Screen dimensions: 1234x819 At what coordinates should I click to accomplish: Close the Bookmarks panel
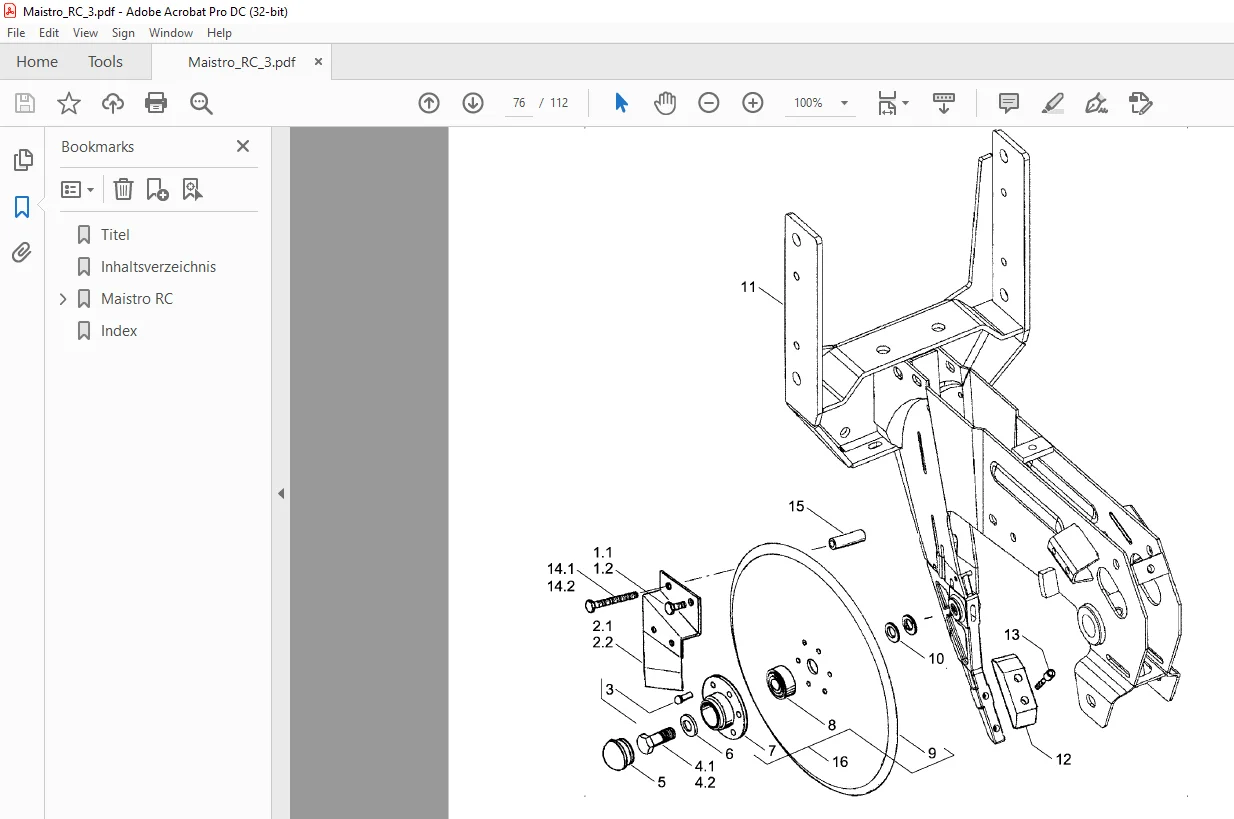click(x=243, y=146)
